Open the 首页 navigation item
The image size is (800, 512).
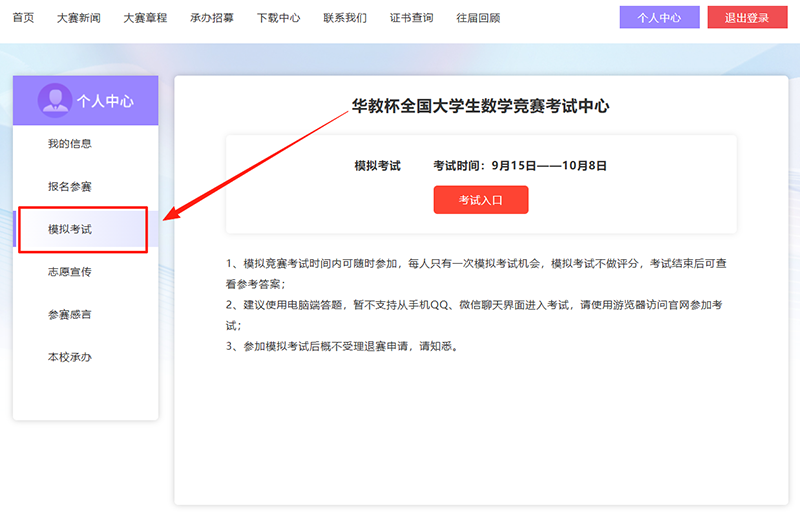(x=23, y=18)
